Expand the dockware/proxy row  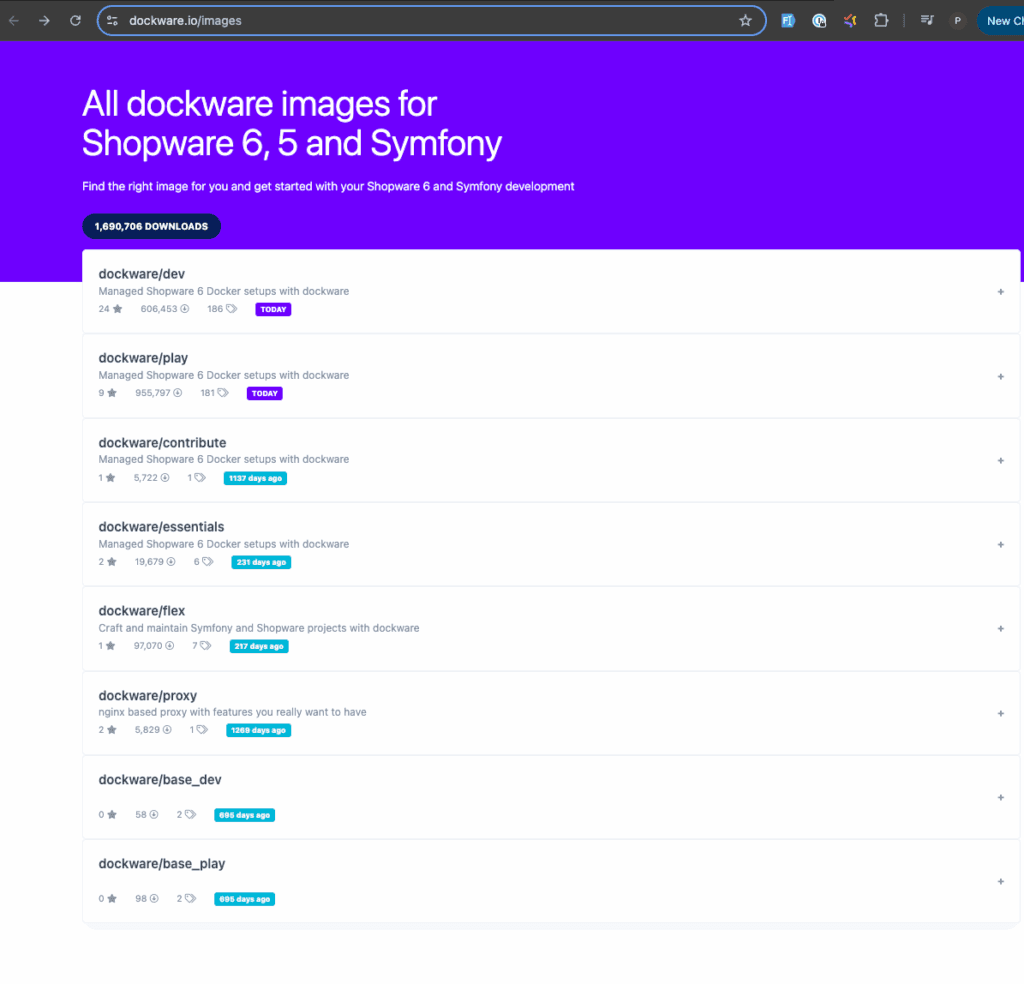pos(1000,714)
